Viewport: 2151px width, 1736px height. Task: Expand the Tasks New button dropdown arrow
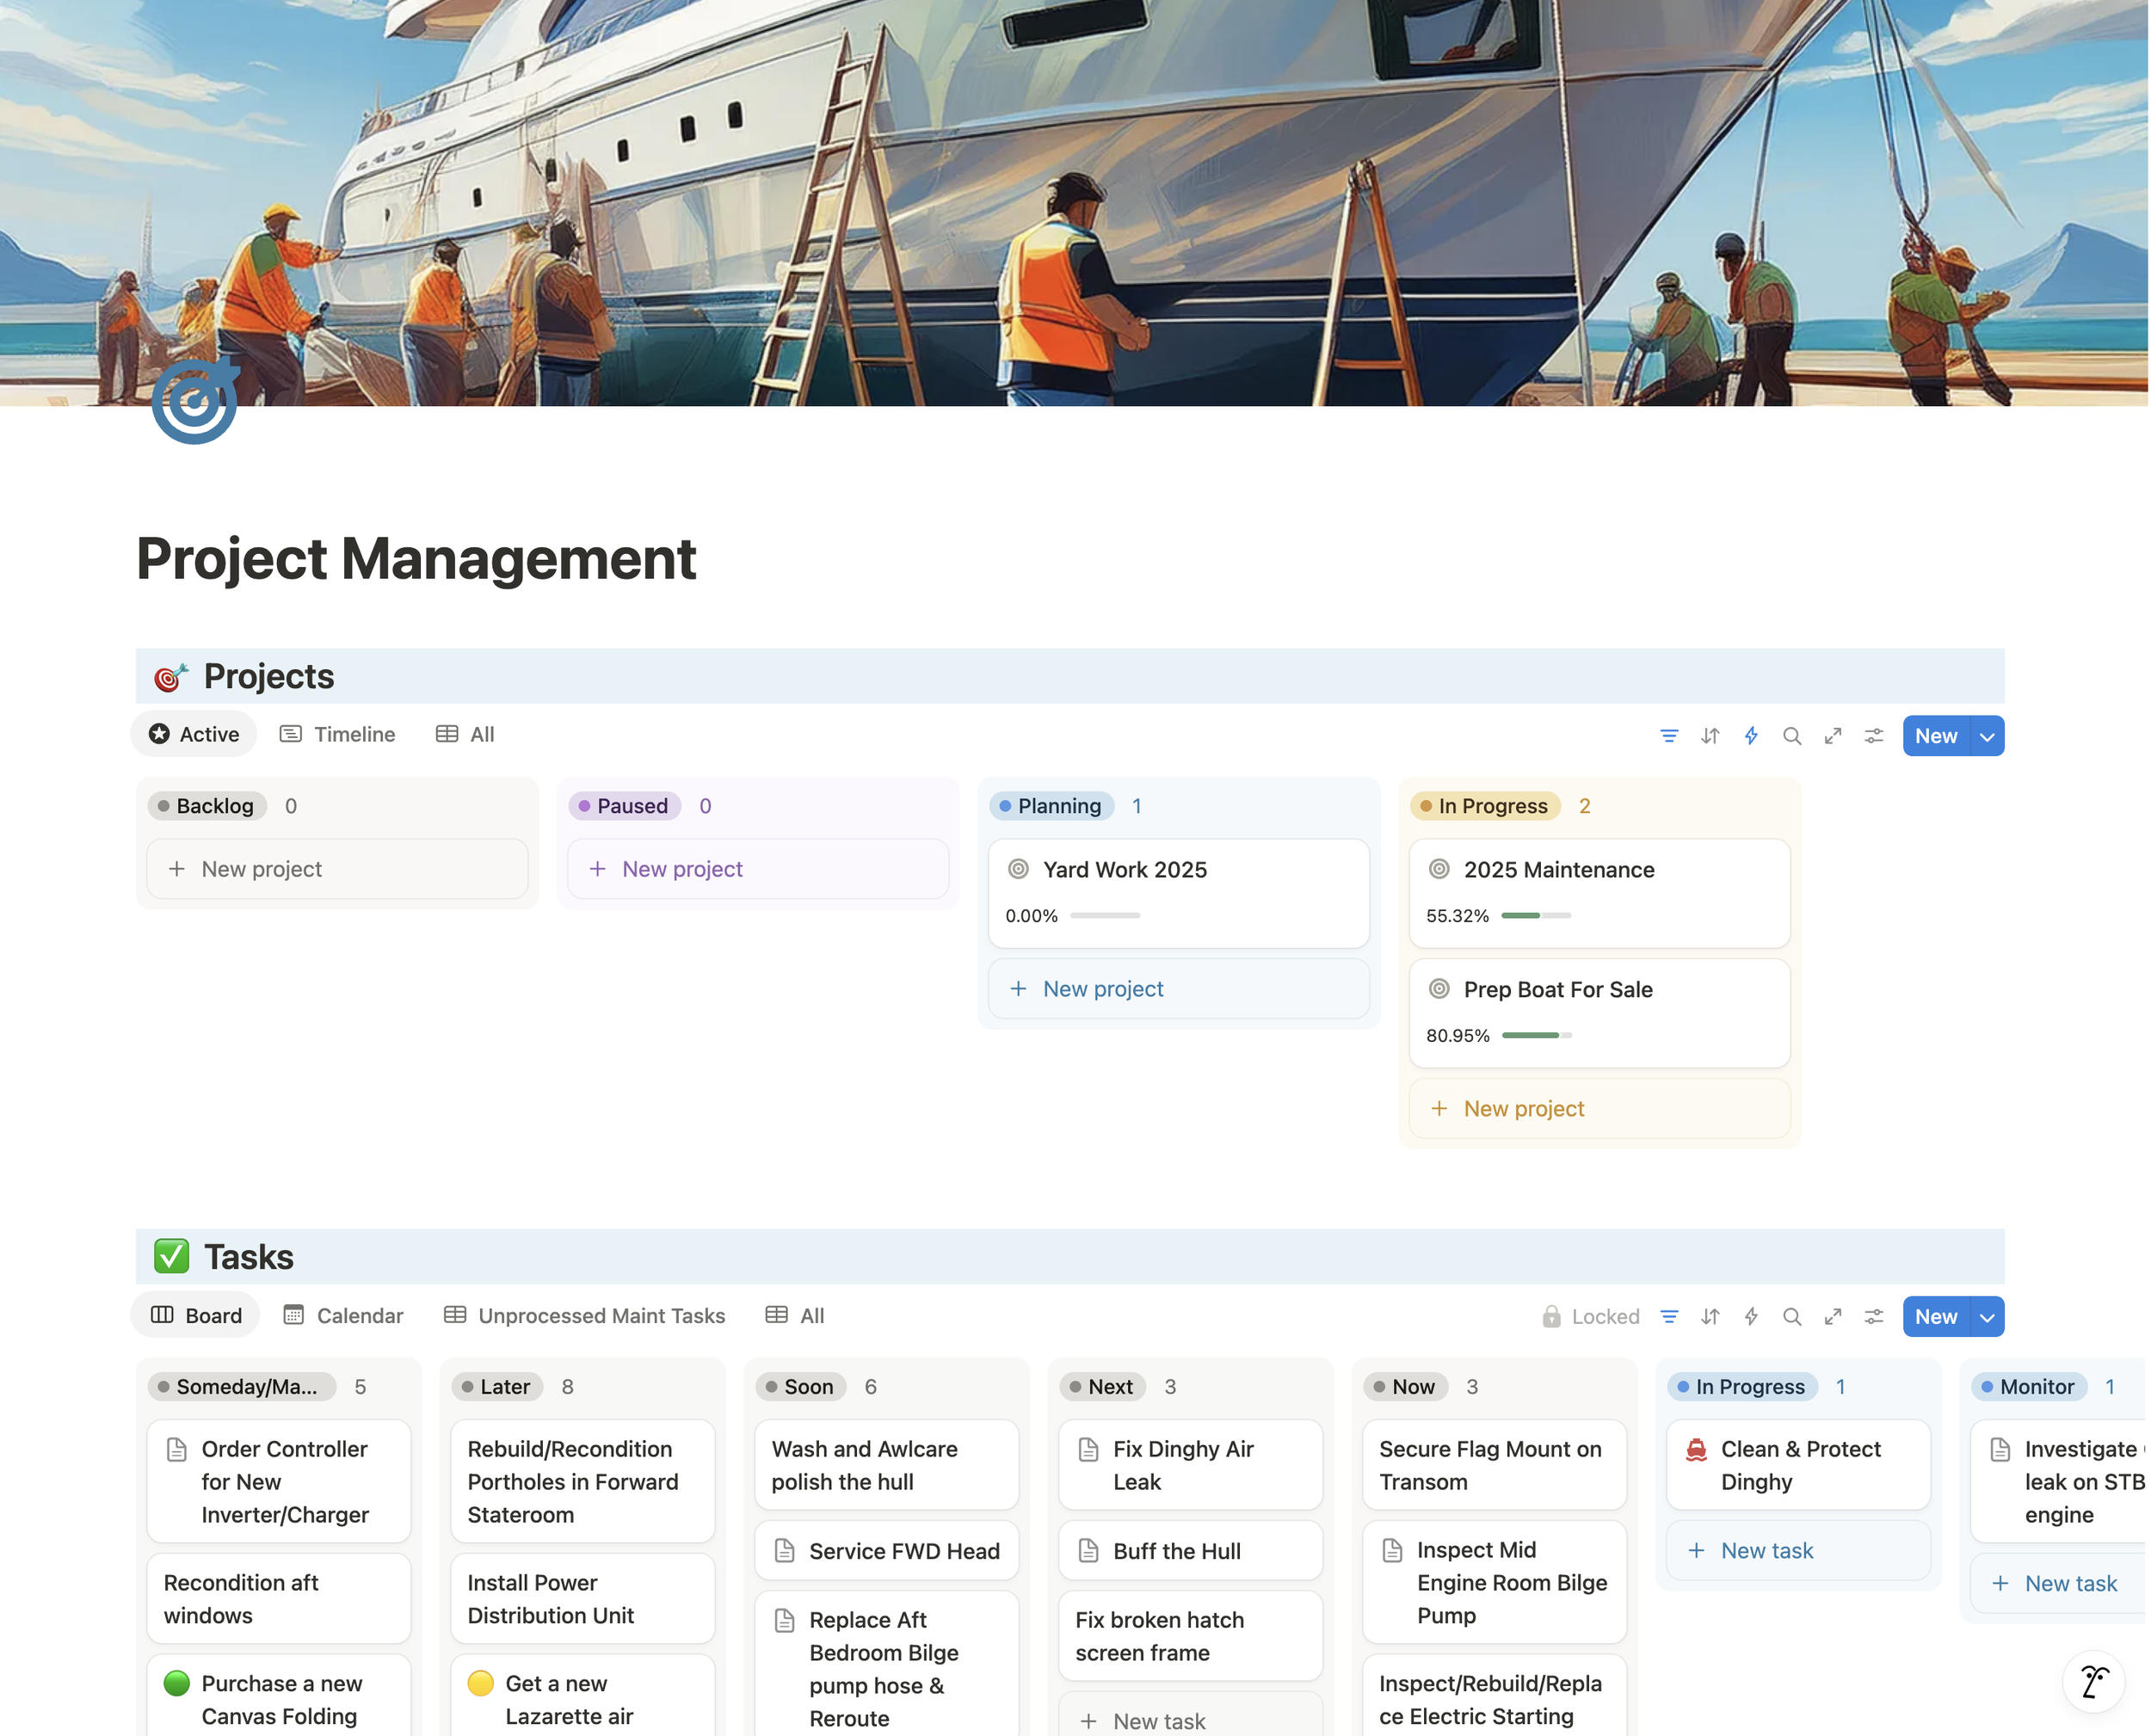point(1987,1317)
